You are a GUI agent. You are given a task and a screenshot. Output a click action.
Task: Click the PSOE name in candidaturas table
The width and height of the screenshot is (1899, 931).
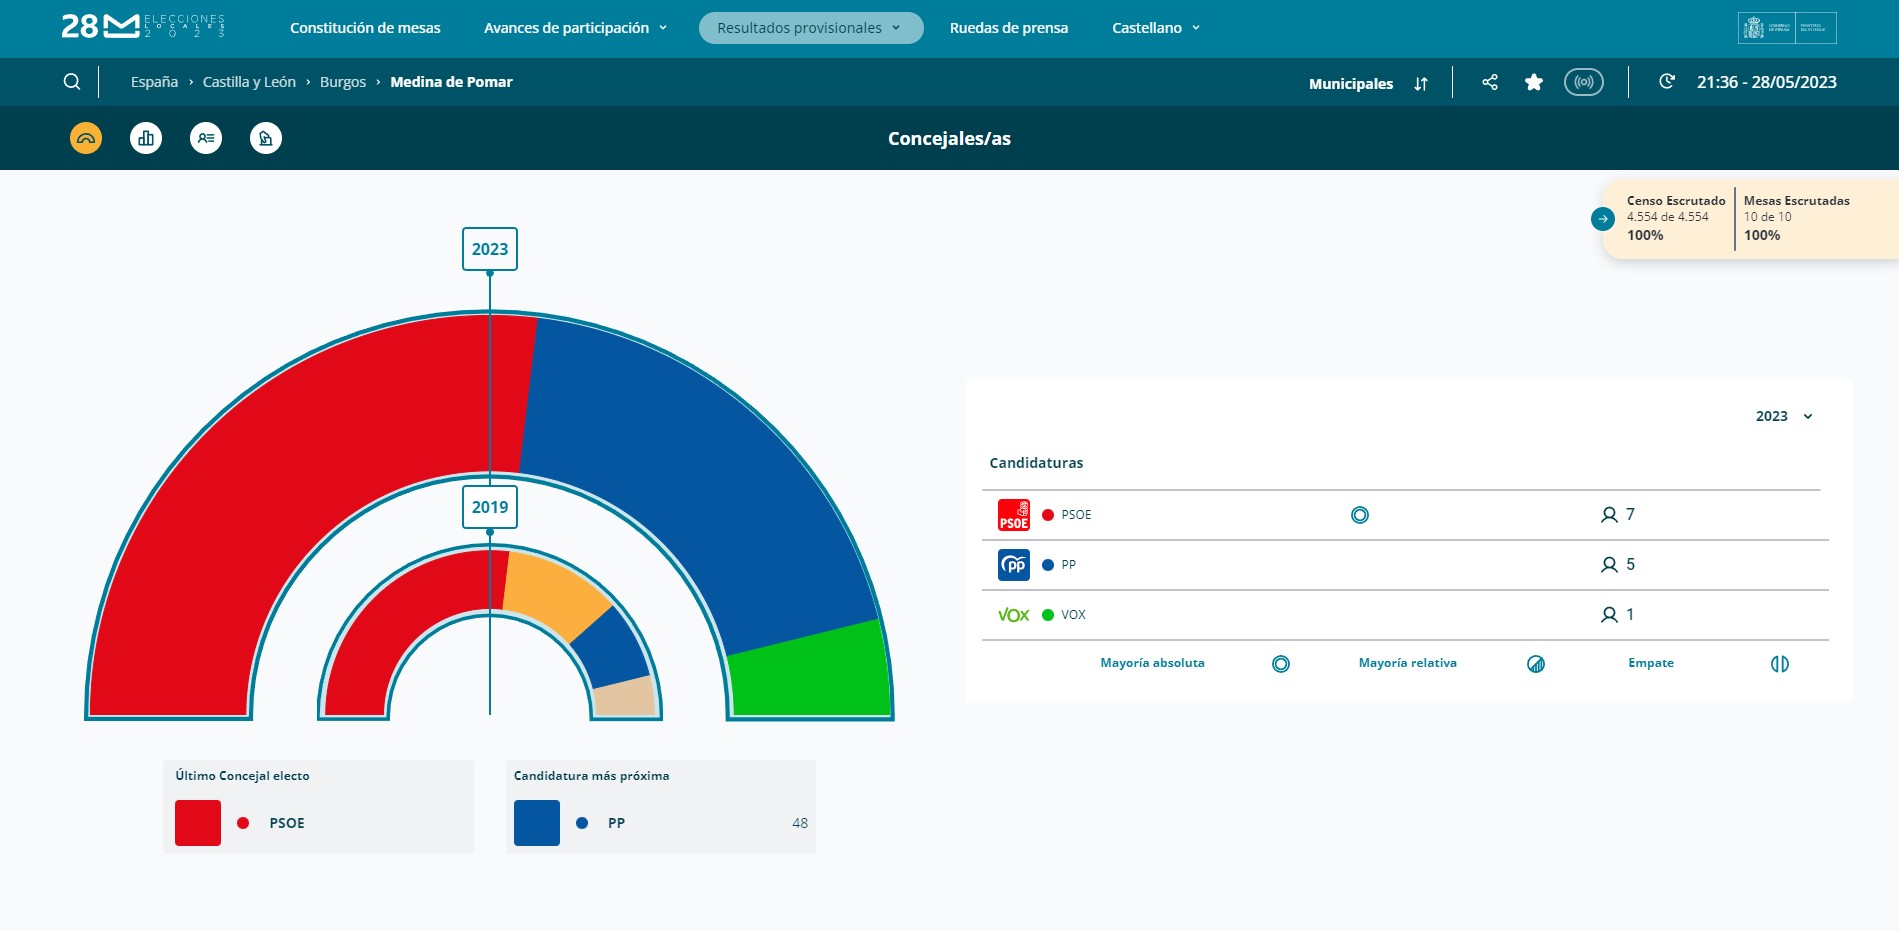[1076, 515]
